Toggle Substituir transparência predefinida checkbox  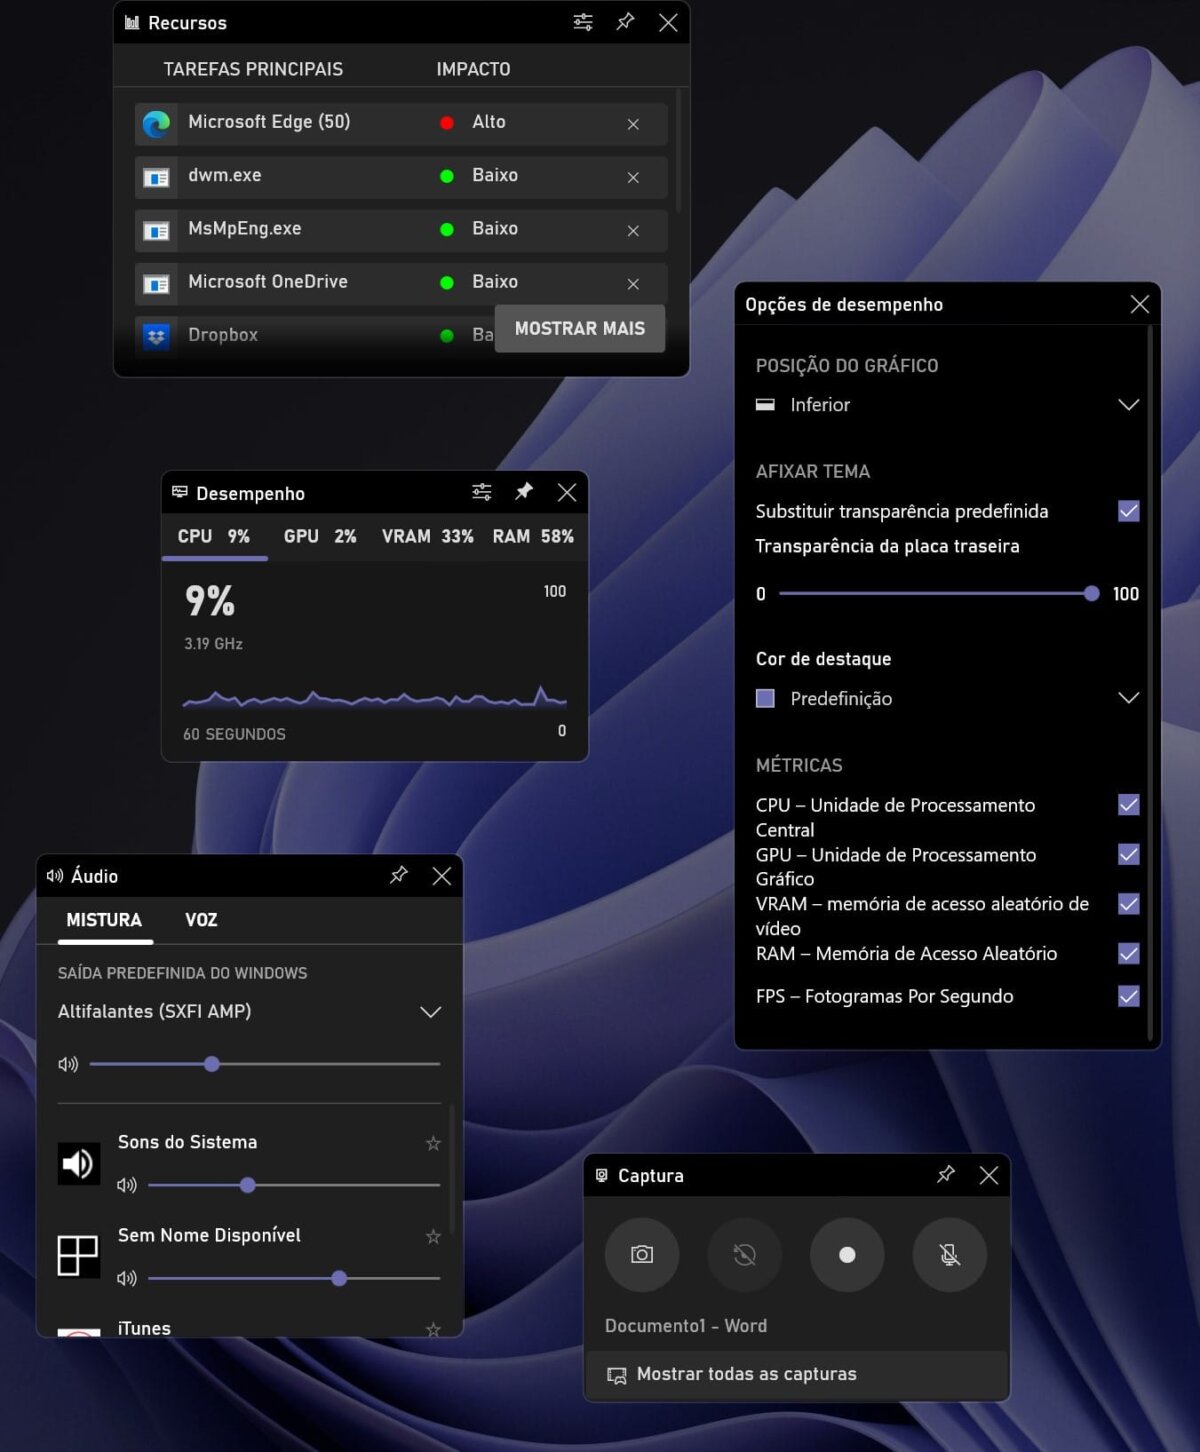coord(1129,511)
